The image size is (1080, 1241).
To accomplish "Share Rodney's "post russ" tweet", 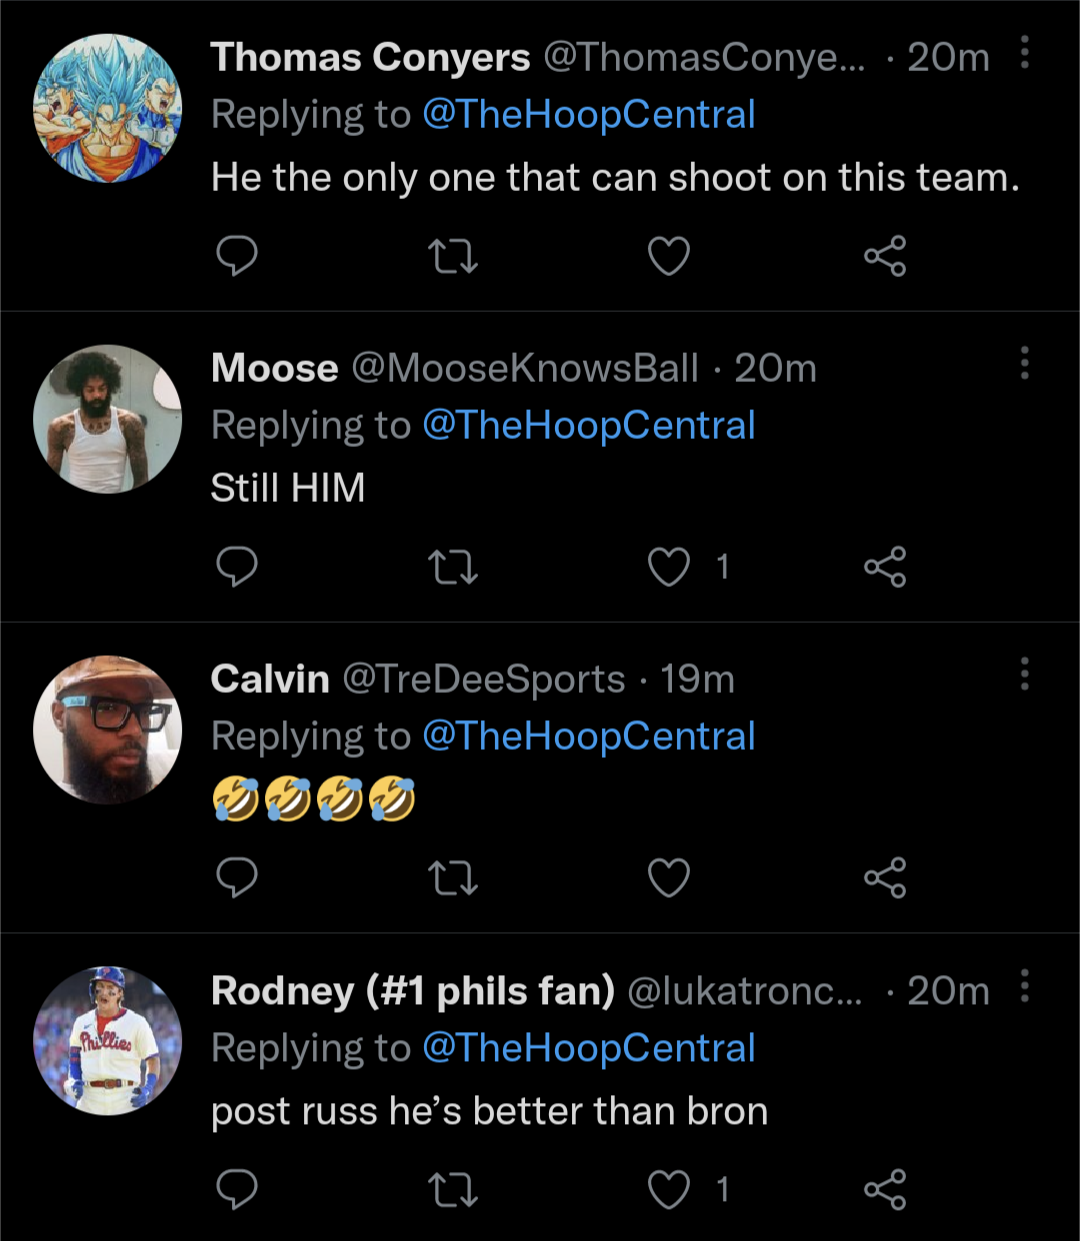I will click(x=885, y=1189).
